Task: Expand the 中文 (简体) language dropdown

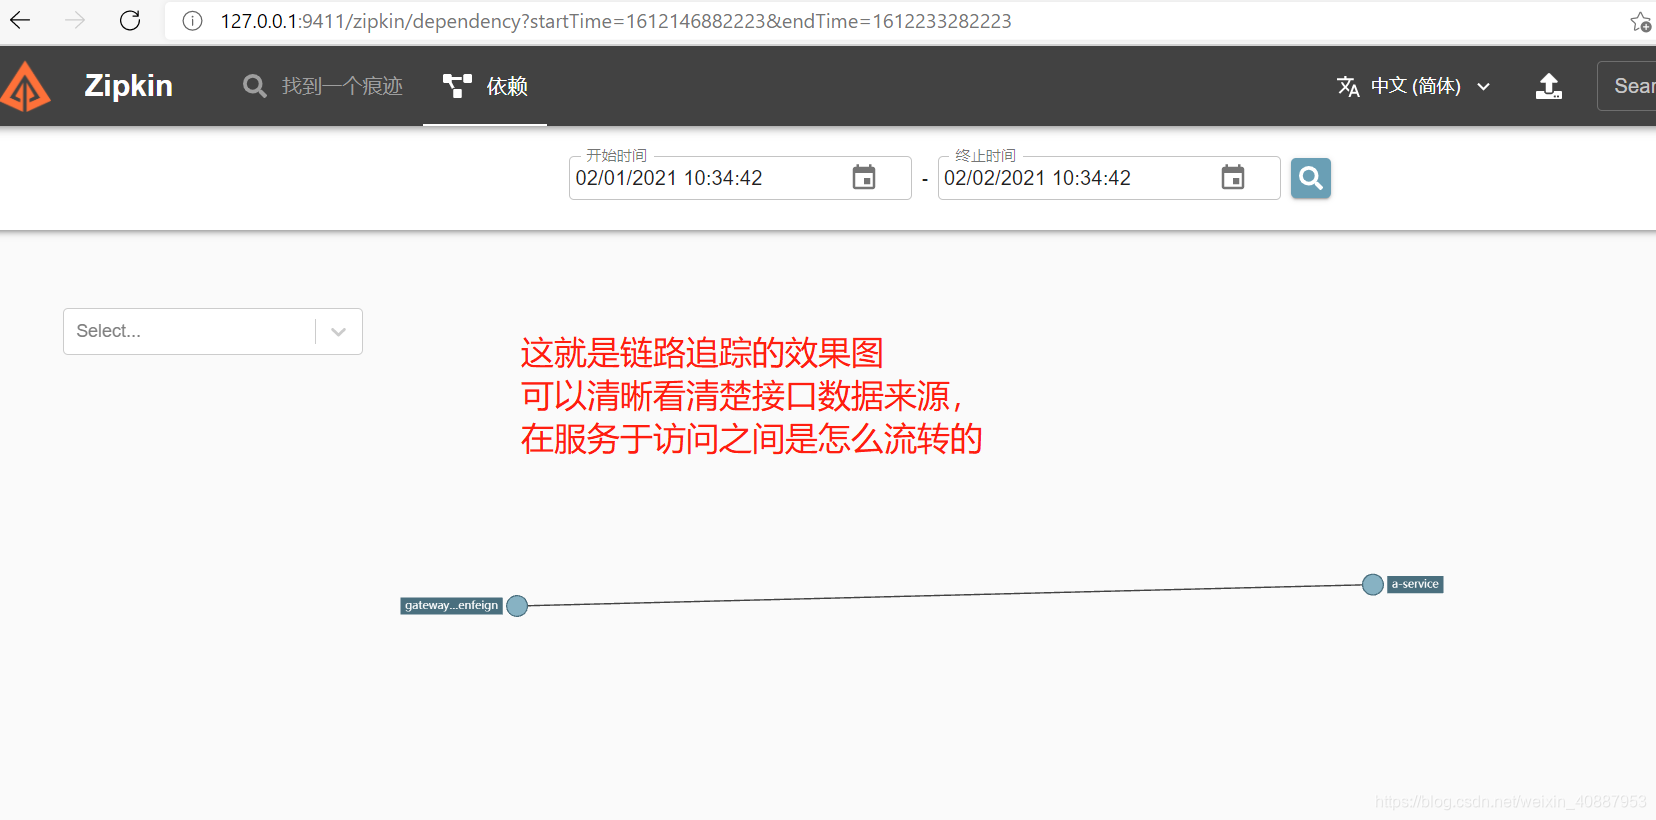Action: click(x=1414, y=86)
